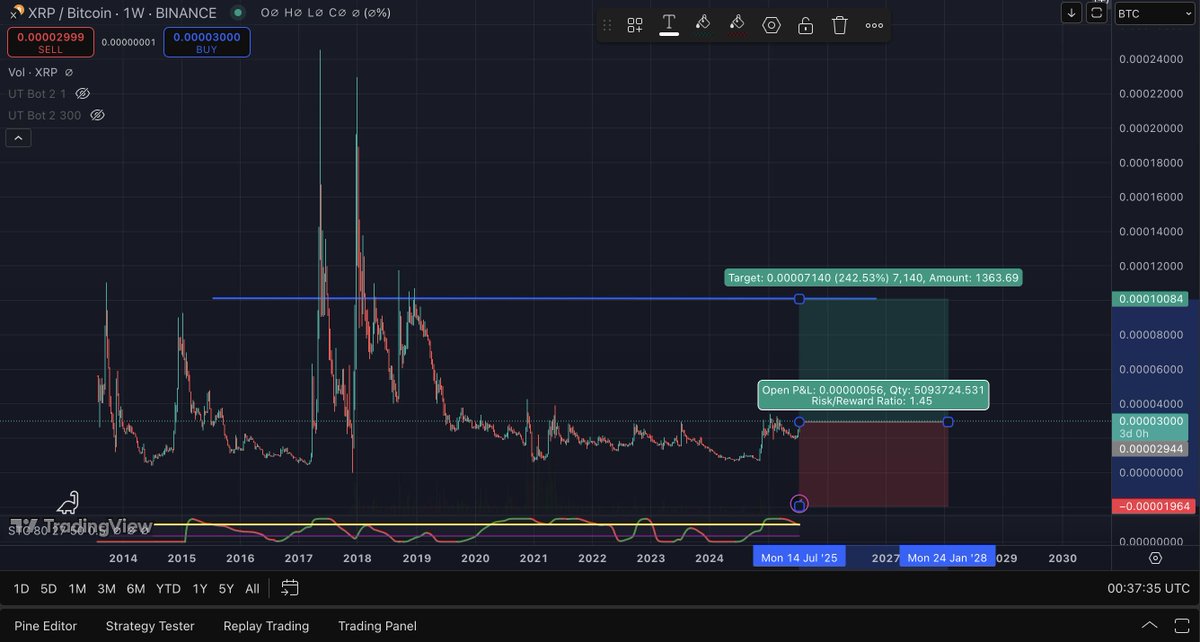Toggle visibility of UT Bot 2 300 indicator
1200x642 pixels.
point(97,115)
